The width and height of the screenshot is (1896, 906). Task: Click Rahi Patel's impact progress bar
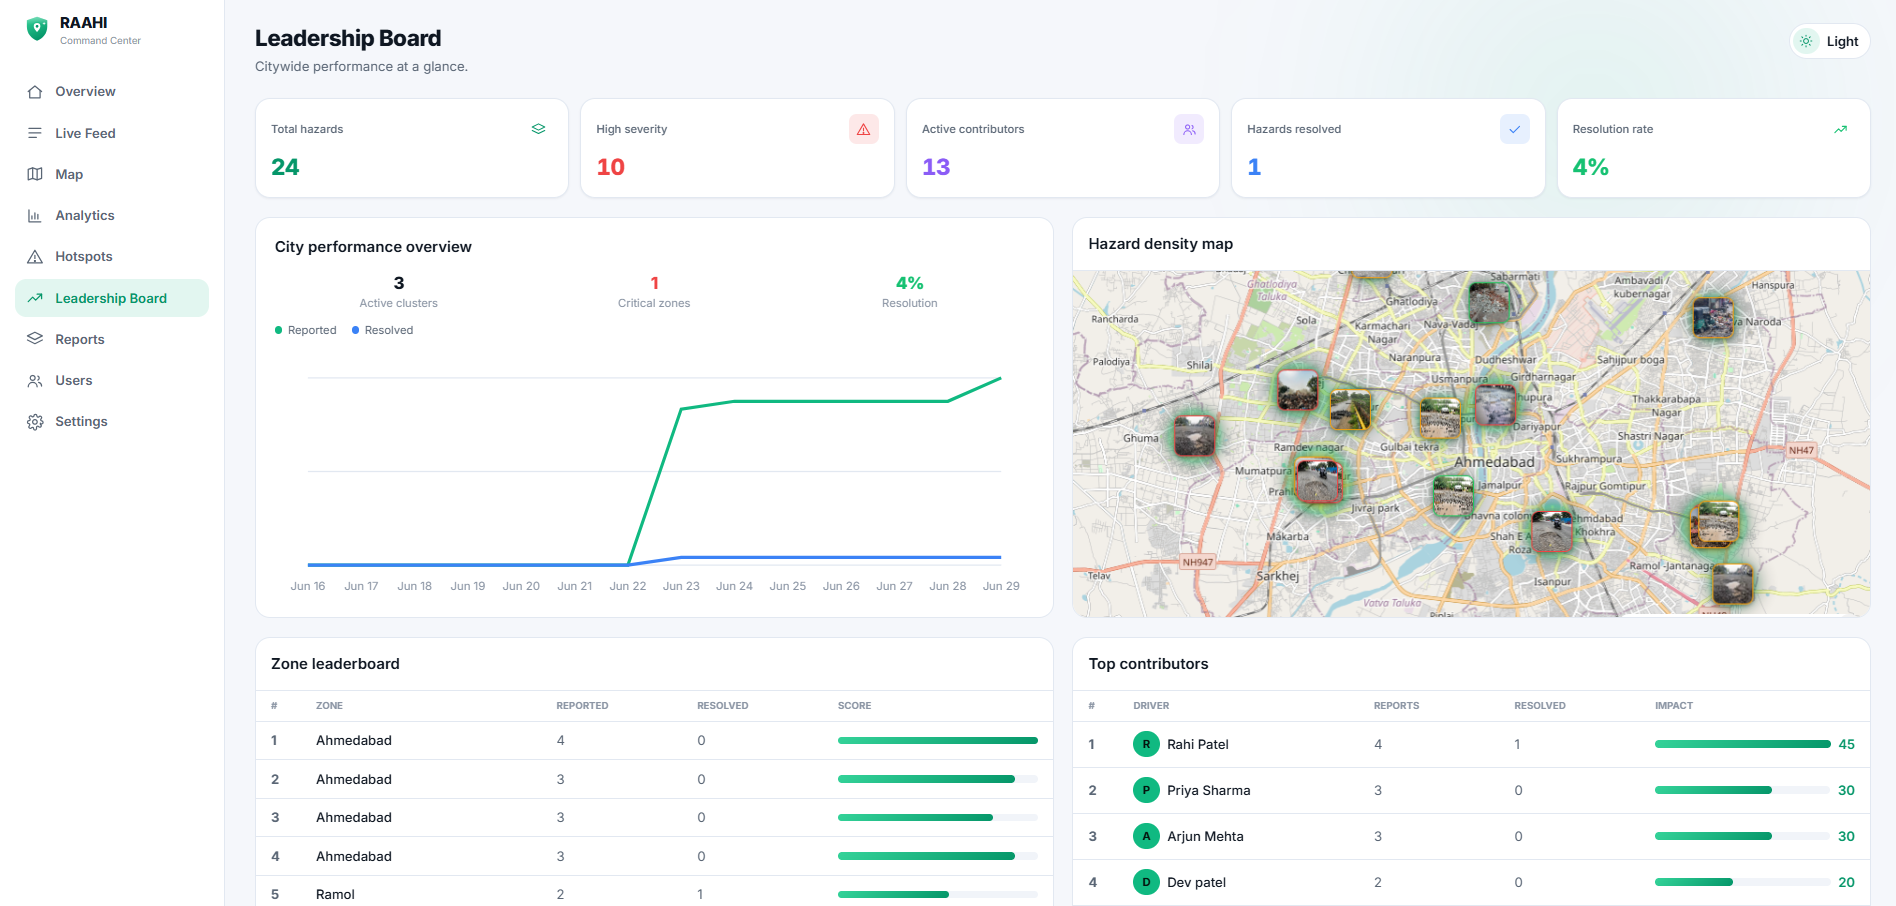[1743, 744]
